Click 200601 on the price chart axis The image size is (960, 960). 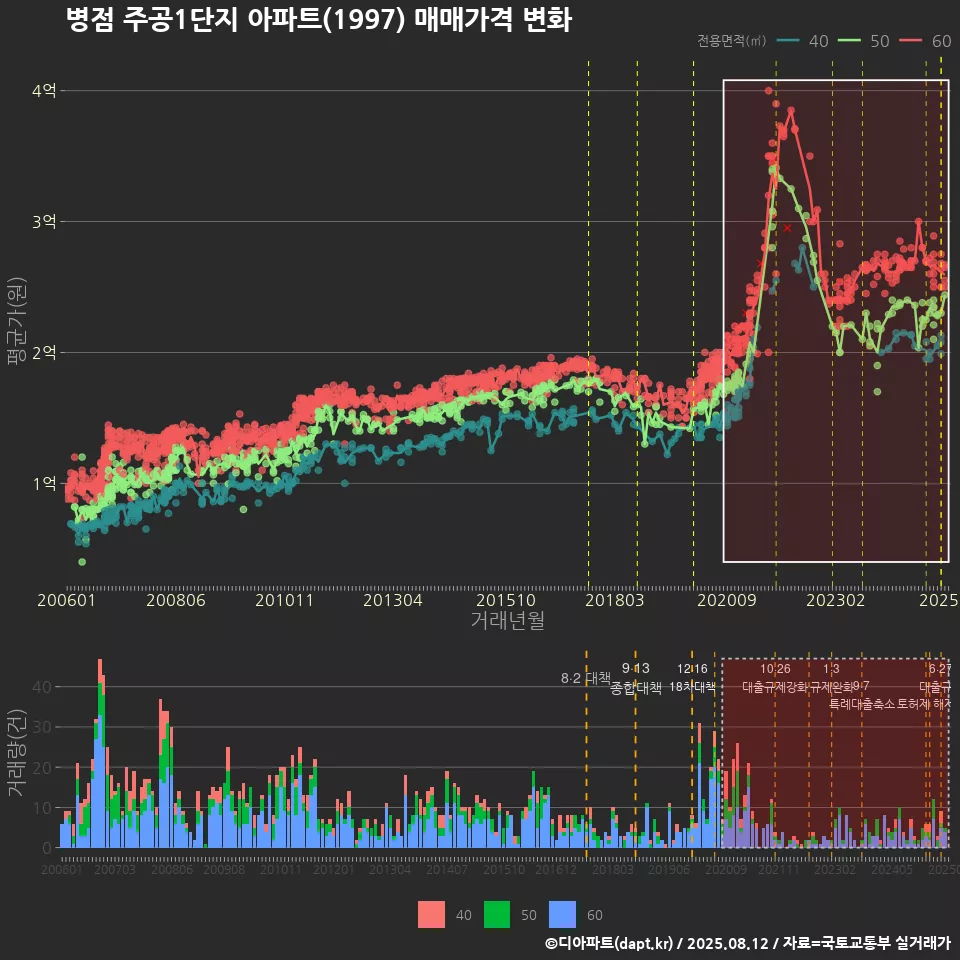(67, 600)
